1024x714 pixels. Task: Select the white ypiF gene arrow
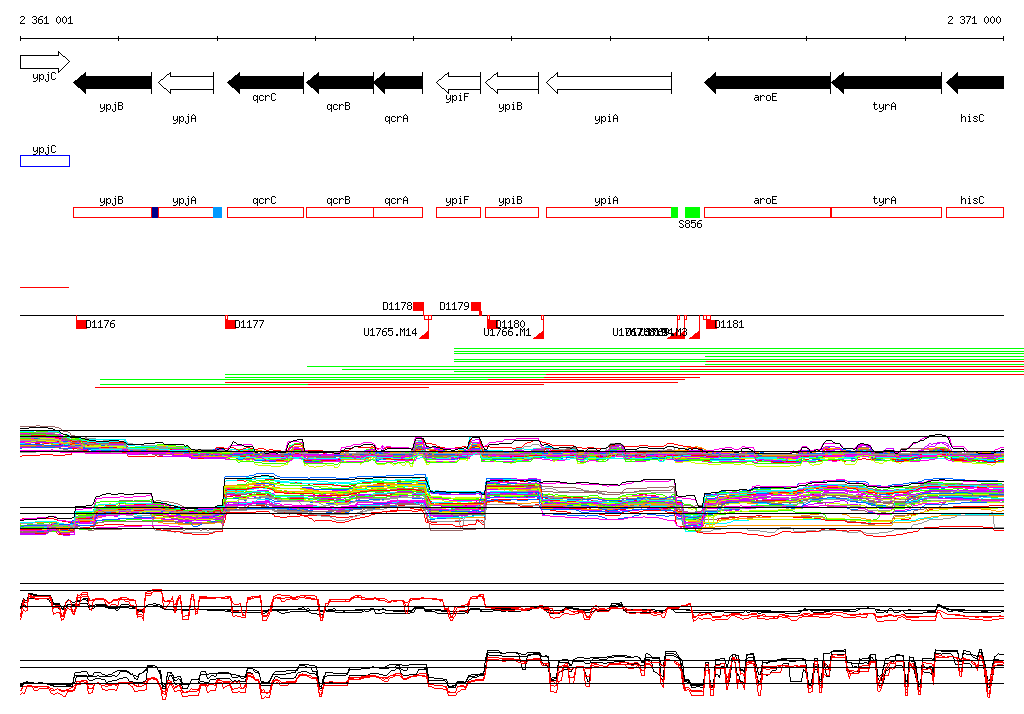pyautogui.click(x=458, y=82)
